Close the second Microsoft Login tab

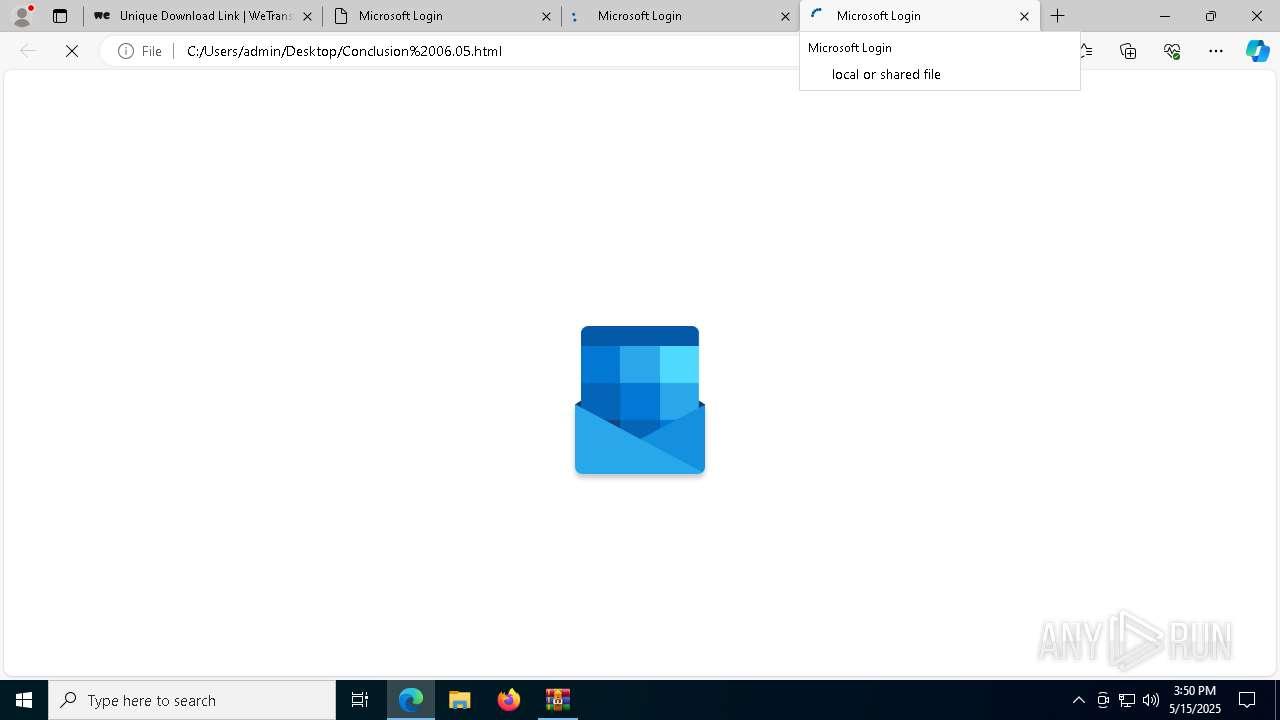[x=546, y=16]
